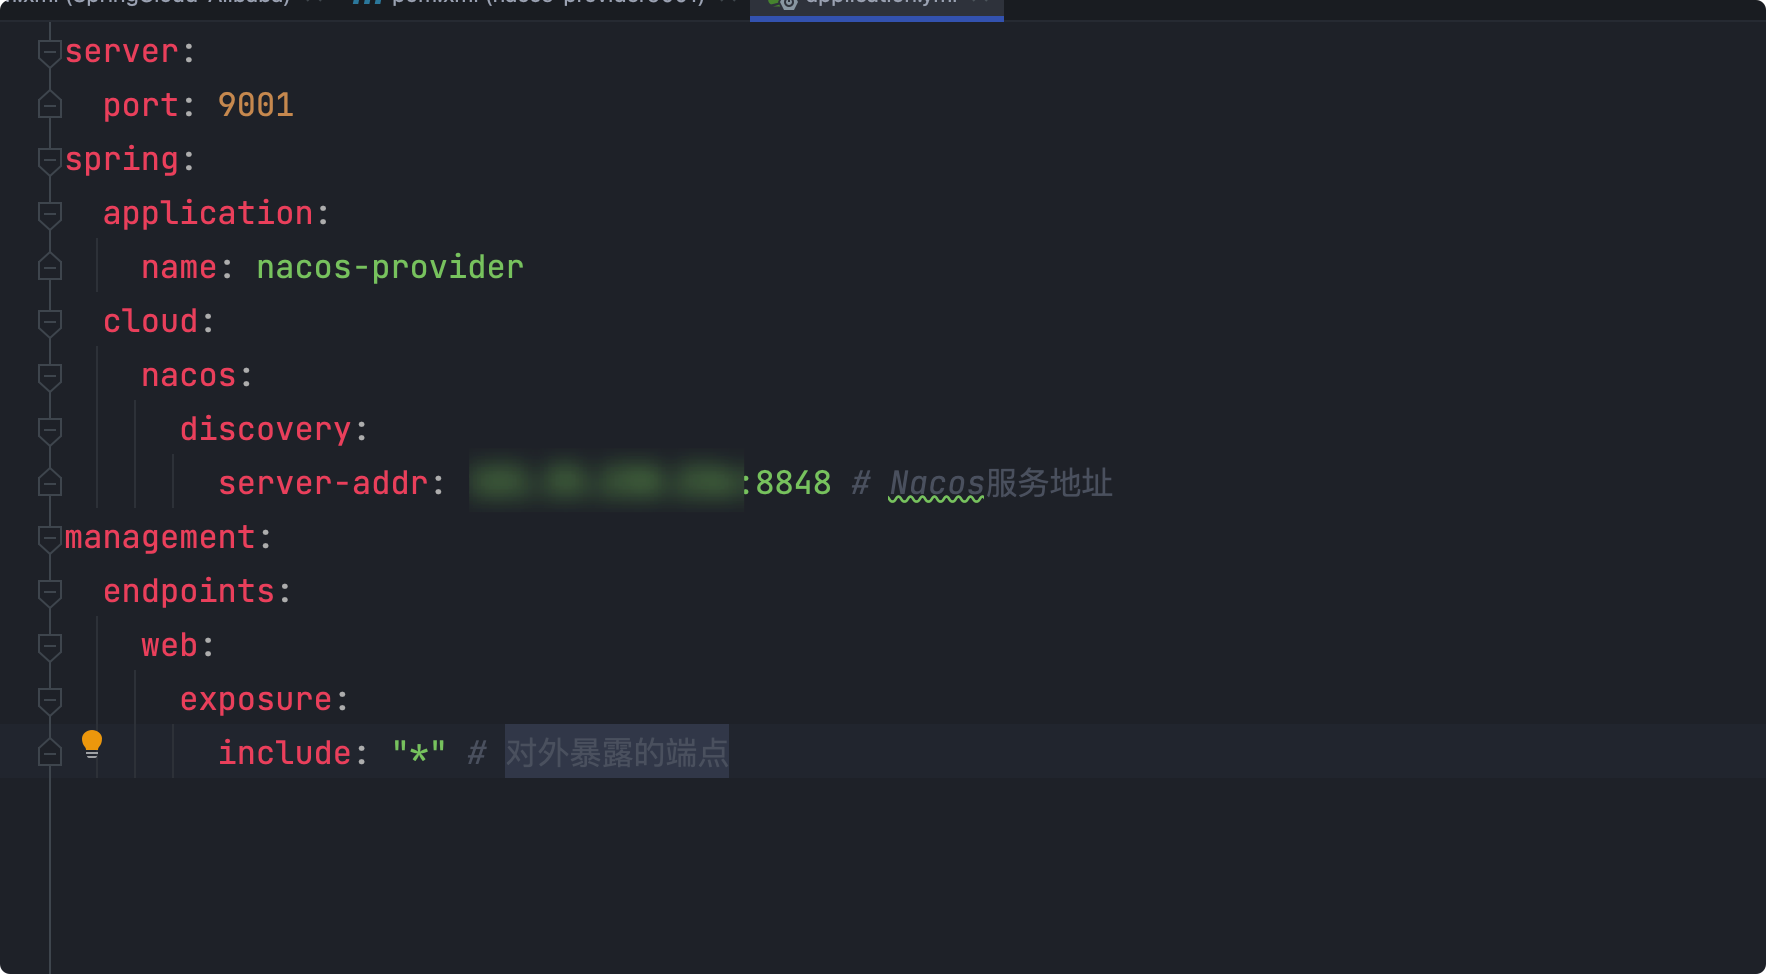1766x974 pixels.
Task: Click the fold-end marker beside include line
Action: click(50, 753)
